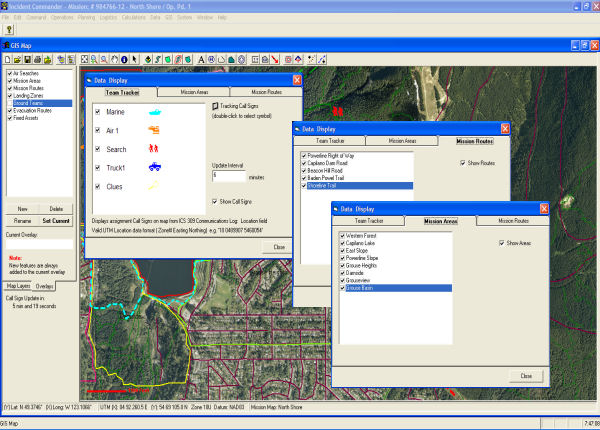Image resolution: width=600 pixels, height=430 pixels.
Task: Uncheck the Western Forest mission area
Action: tap(342, 236)
